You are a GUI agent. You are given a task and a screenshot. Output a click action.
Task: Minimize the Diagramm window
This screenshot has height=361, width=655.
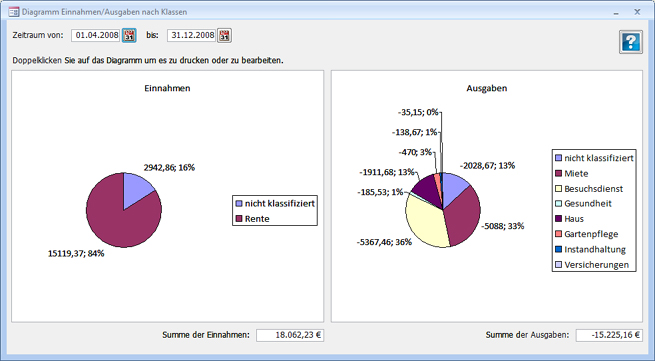click(616, 13)
